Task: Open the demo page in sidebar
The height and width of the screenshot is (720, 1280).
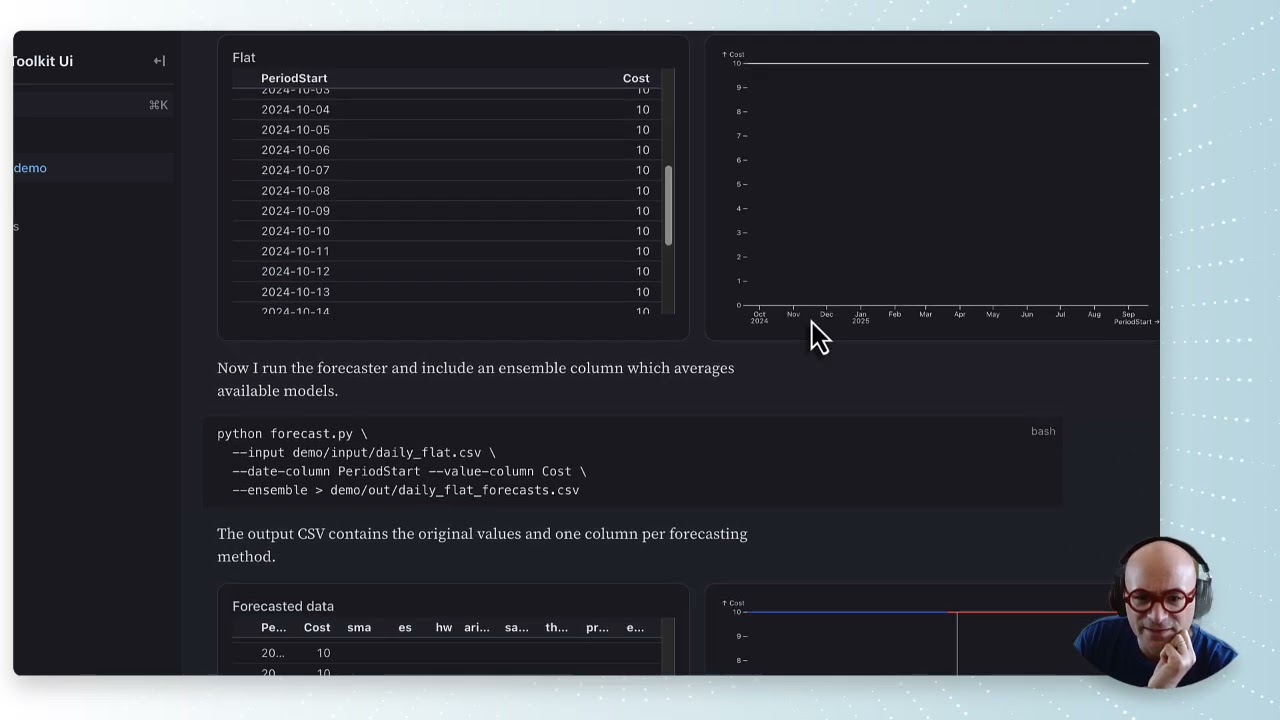Action: pos(30,168)
